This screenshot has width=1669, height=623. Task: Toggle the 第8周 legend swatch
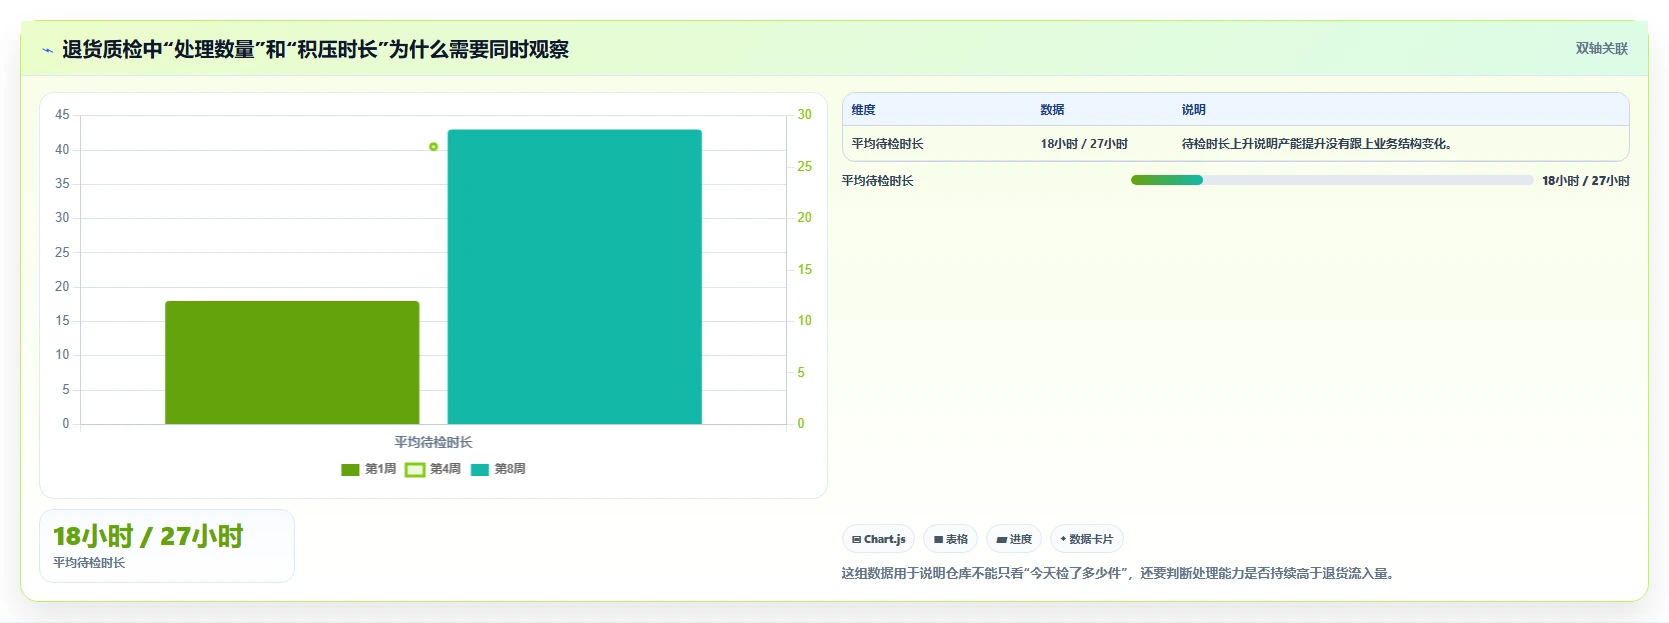coord(480,469)
